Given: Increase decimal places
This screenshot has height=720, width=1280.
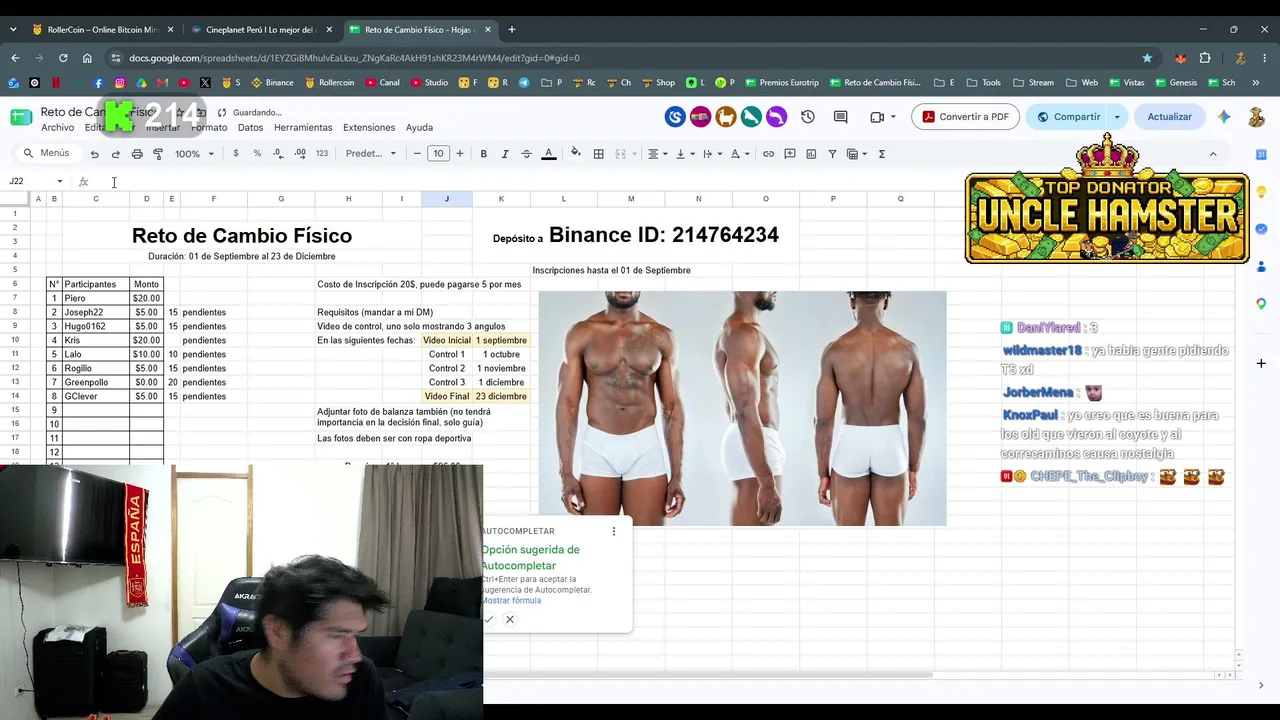Looking at the screenshot, I should click(300, 154).
